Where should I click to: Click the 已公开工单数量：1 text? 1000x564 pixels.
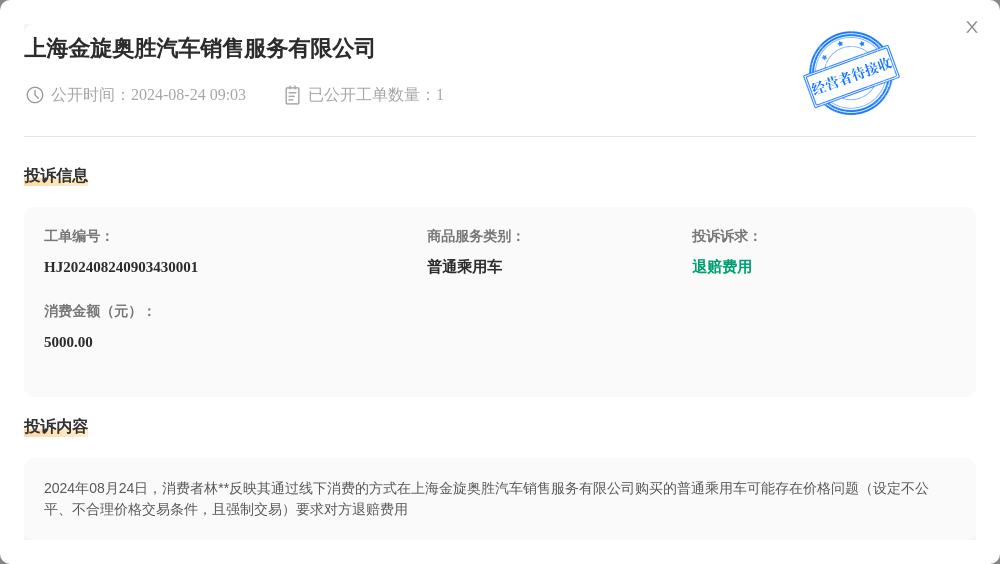coord(376,95)
